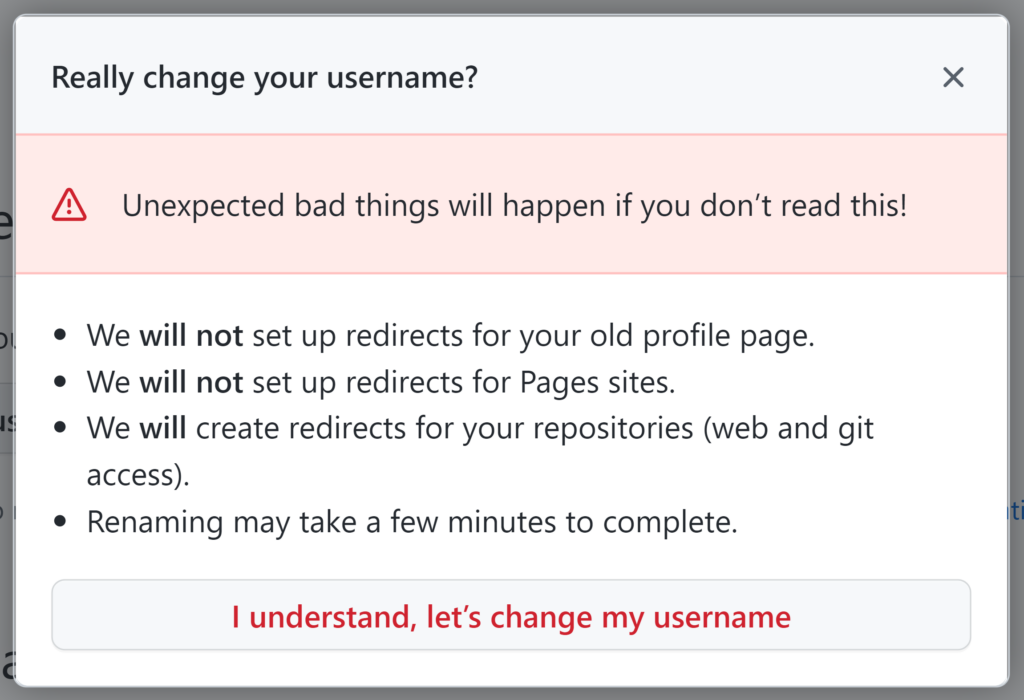The image size is (1024, 700).
Task: Click the bullet before the repositories line
Action: coord(62,430)
